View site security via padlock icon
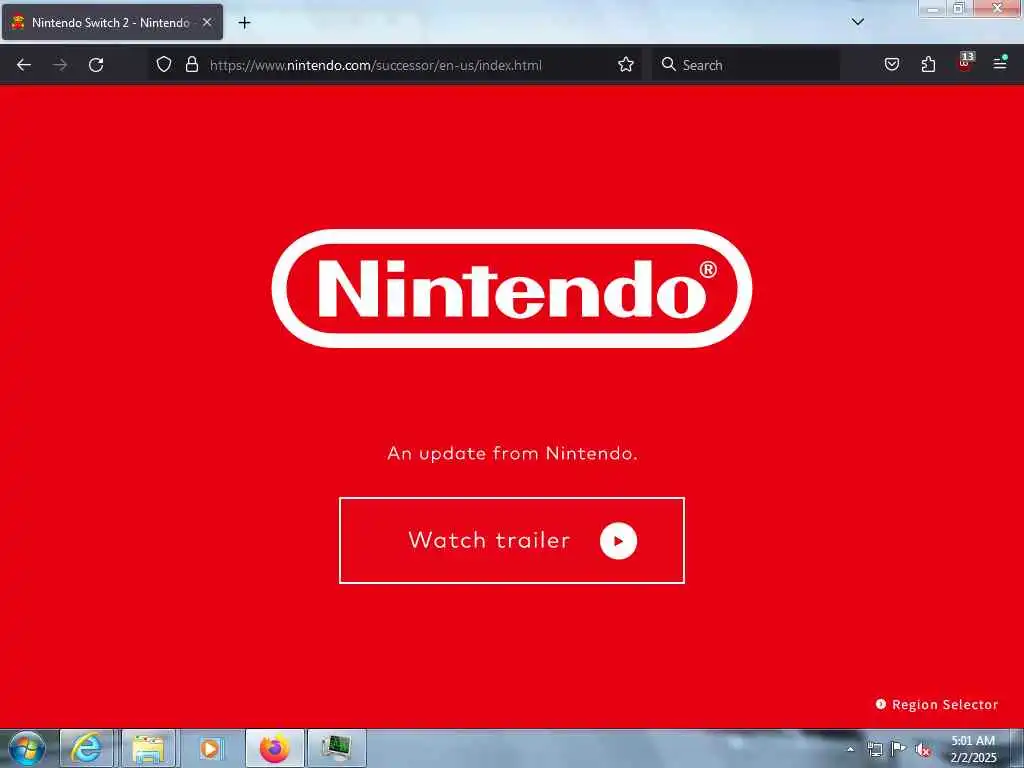 click(x=191, y=64)
